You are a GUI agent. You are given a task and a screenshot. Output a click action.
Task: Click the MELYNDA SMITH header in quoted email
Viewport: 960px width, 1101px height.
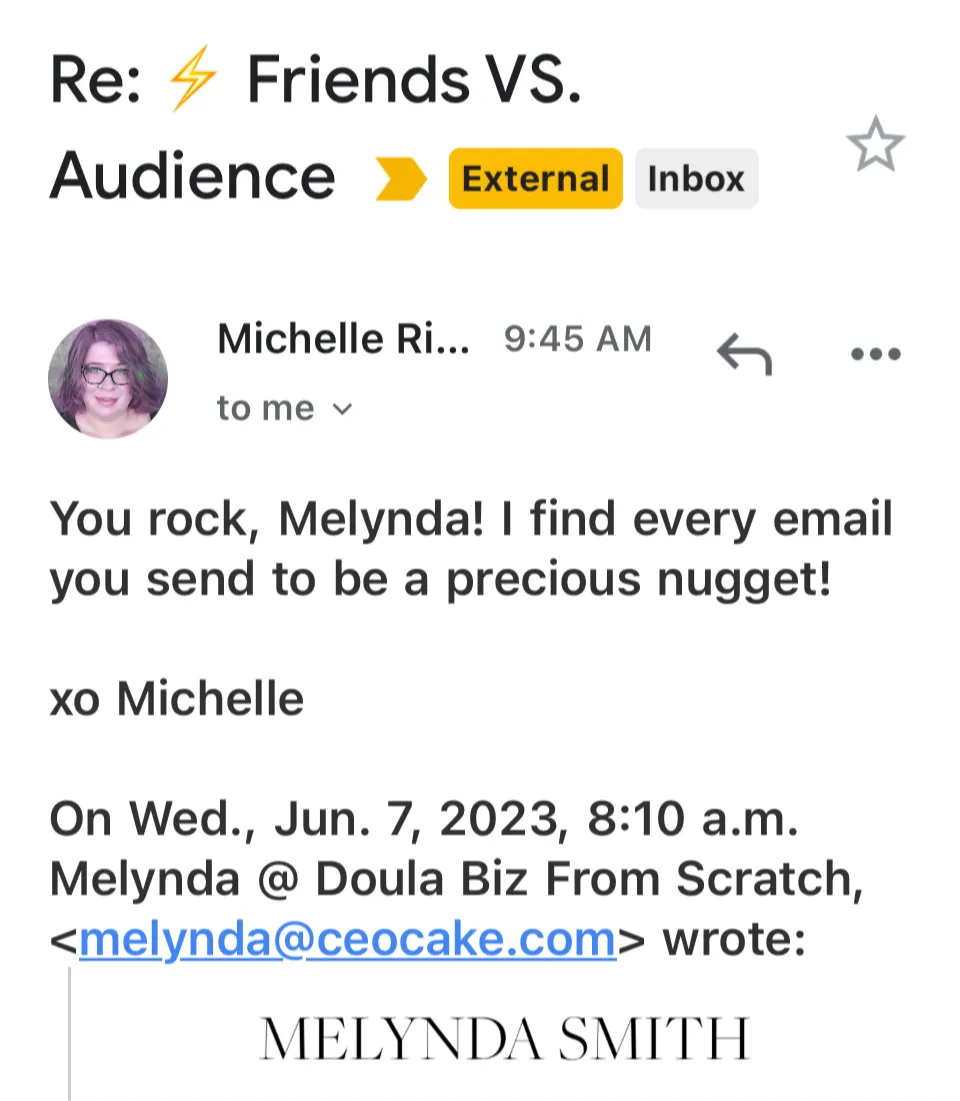tap(505, 1039)
